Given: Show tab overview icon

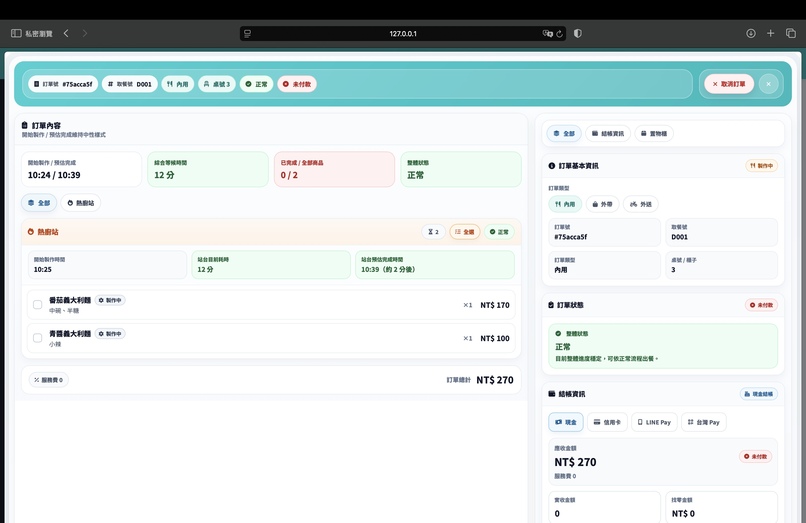Looking at the screenshot, I should (791, 33).
